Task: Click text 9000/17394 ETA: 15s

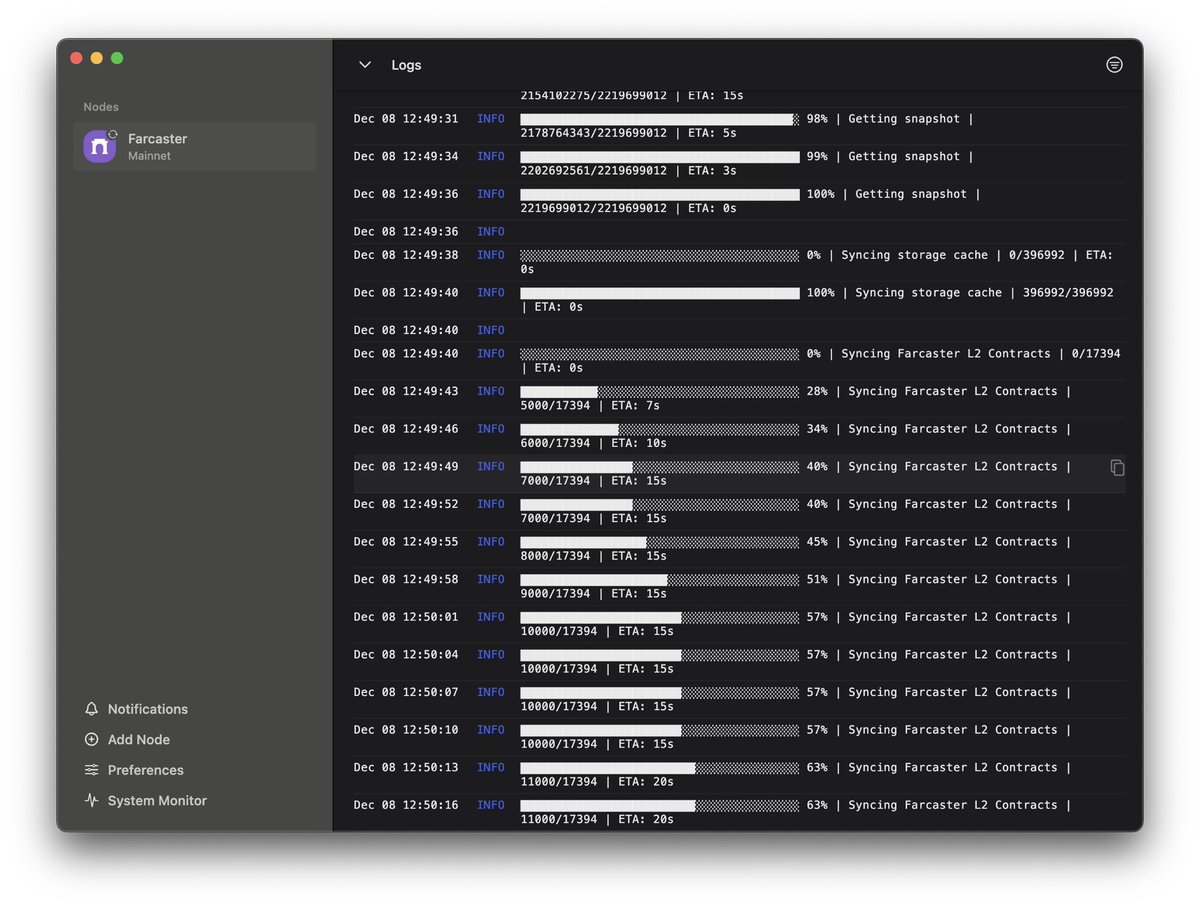Action: click(594, 594)
